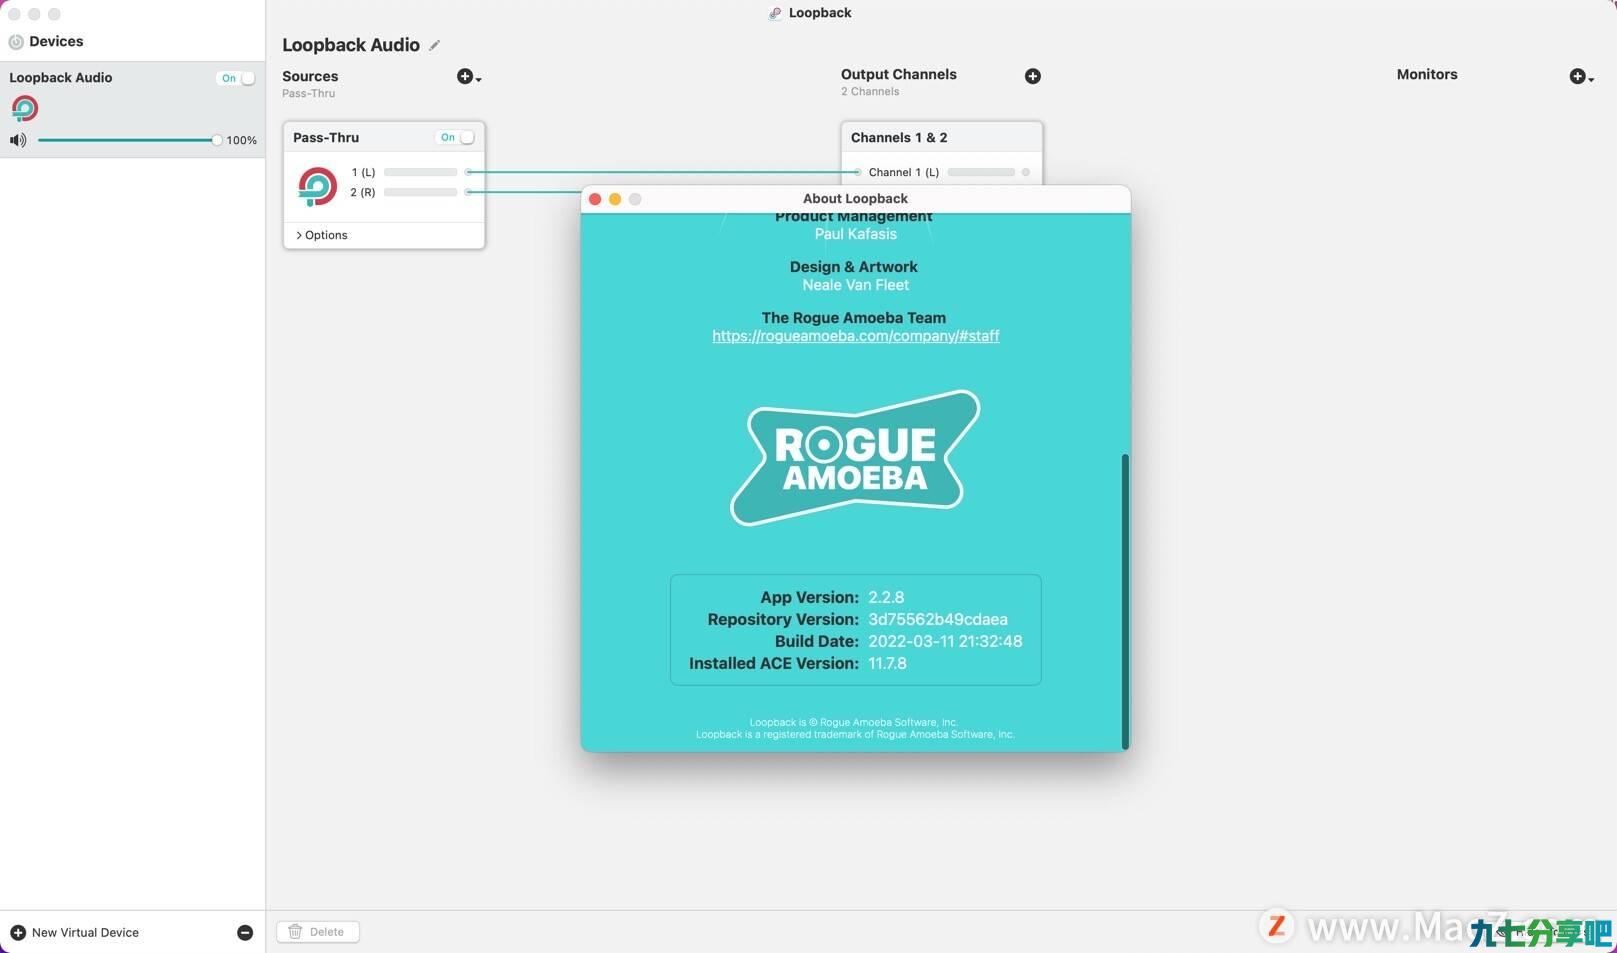This screenshot has width=1617, height=953.
Task: Click the New Virtual Device button
Action: [x=75, y=933]
